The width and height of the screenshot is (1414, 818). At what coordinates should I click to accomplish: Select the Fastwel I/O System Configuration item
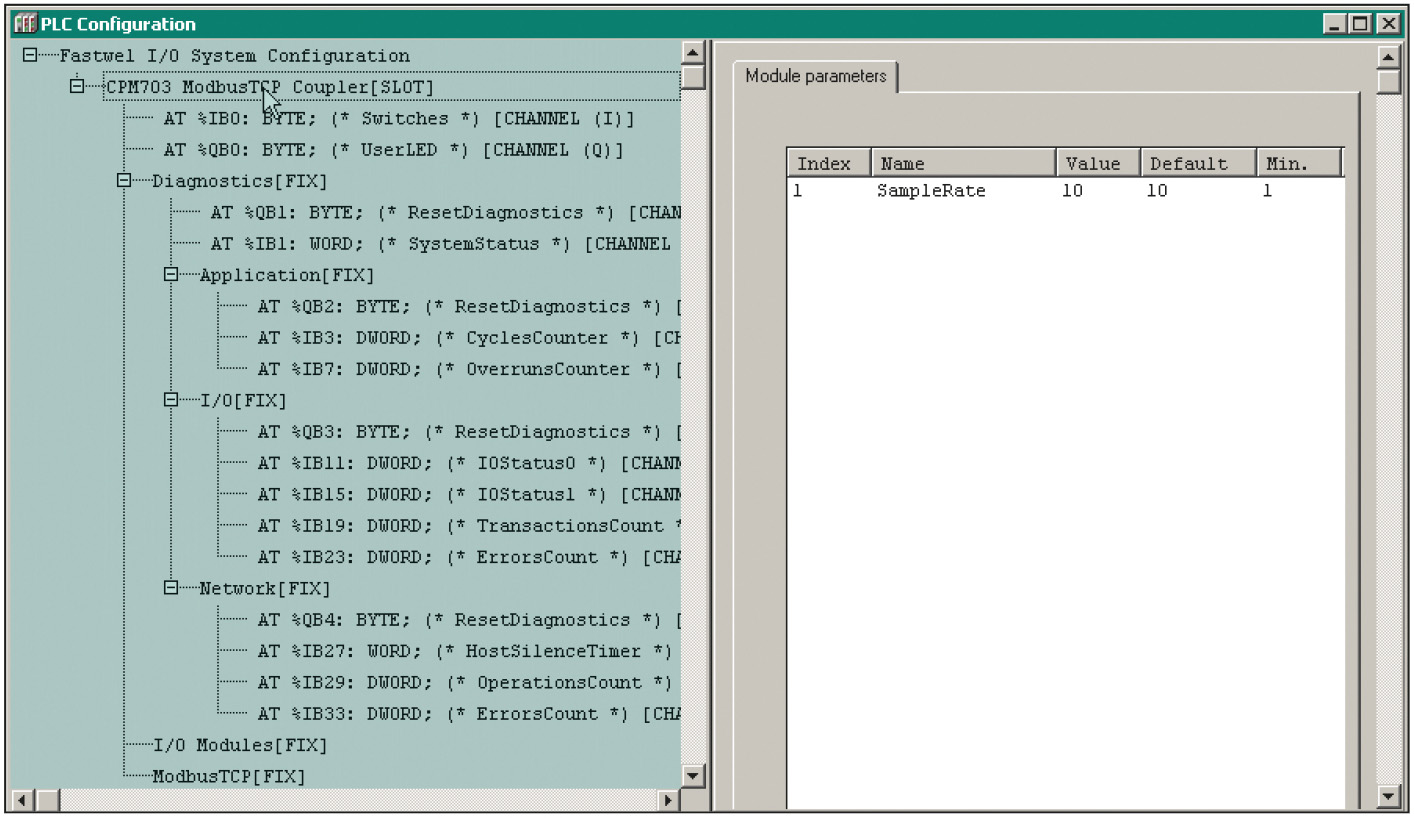(235, 56)
